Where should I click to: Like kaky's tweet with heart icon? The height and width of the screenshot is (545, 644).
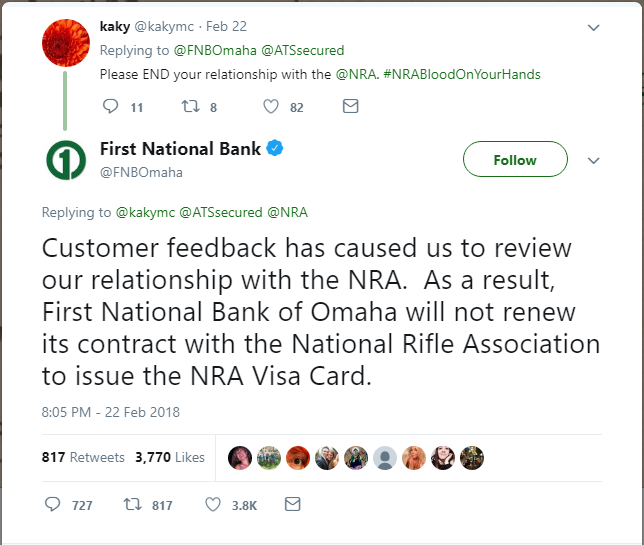(x=270, y=106)
